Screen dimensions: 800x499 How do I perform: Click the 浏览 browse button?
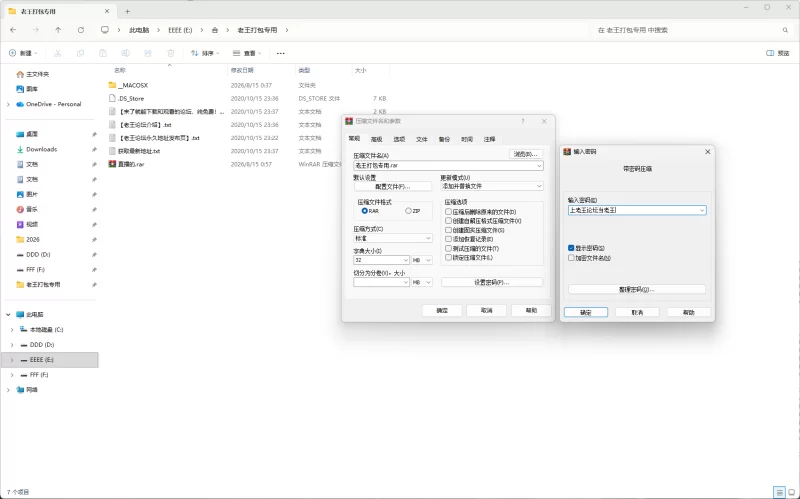pos(526,154)
